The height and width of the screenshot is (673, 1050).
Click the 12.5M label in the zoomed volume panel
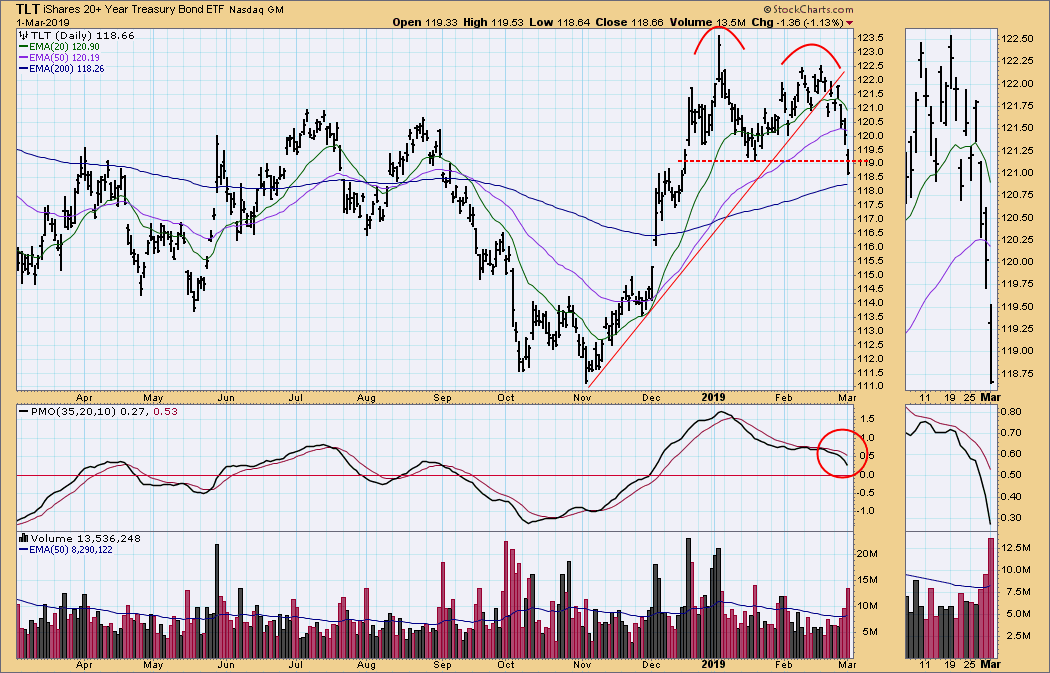coord(1017,548)
